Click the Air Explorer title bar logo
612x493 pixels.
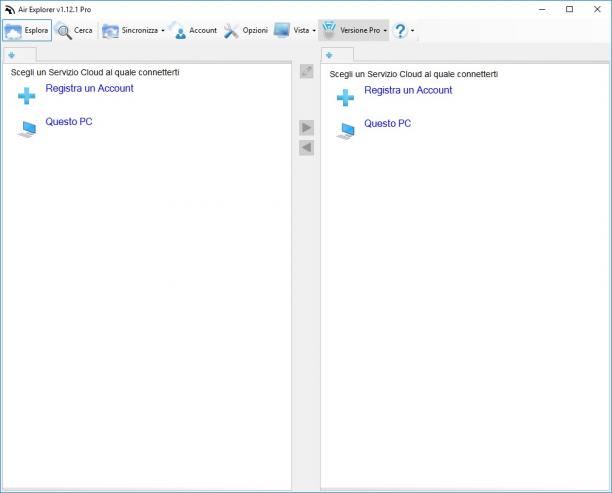pyautogui.click(x=9, y=9)
